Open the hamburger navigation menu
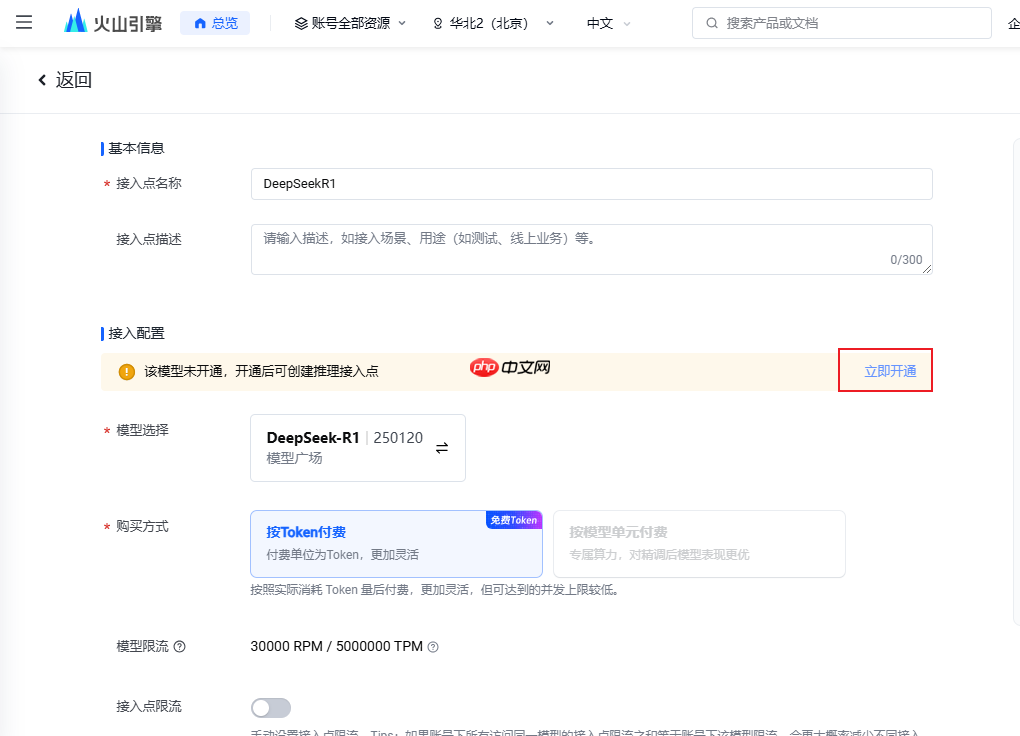The height and width of the screenshot is (736, 1020). (24, 23)
